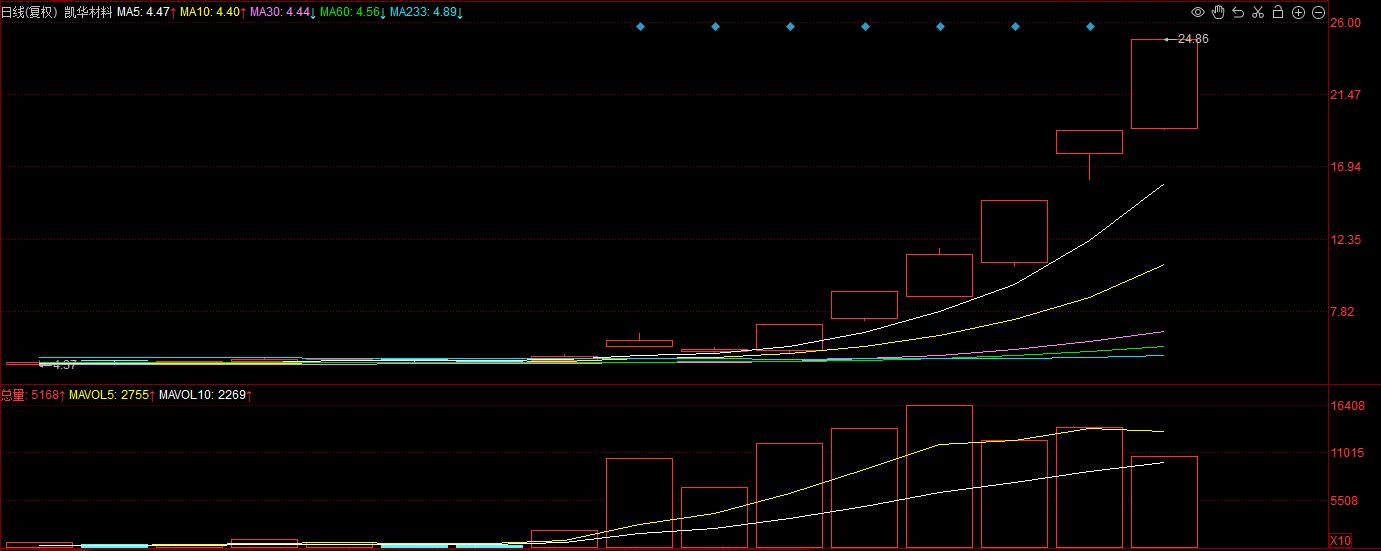1381x551 pixels.
Task: Select the last volume bar on the right
Action: pyautogui.click(x=1164, y=502)
